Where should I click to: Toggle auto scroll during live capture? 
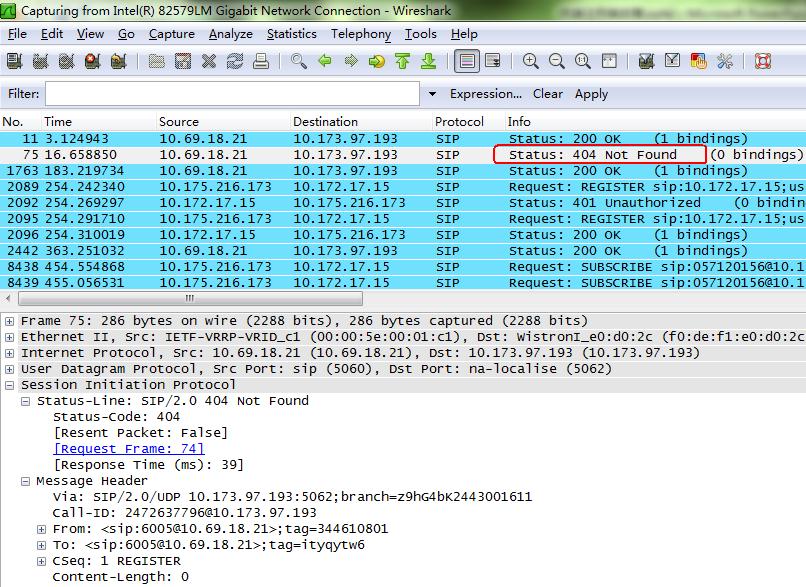493,61
